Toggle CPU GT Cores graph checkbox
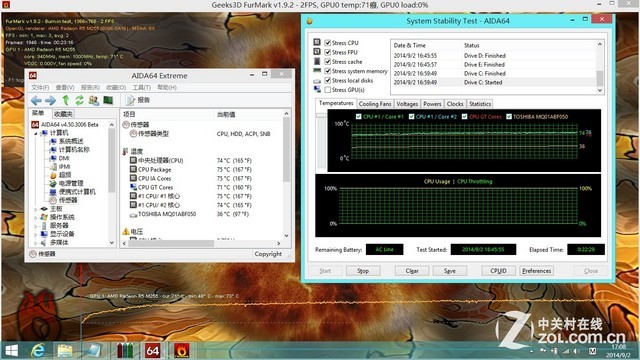 click(x=464, y=117)
